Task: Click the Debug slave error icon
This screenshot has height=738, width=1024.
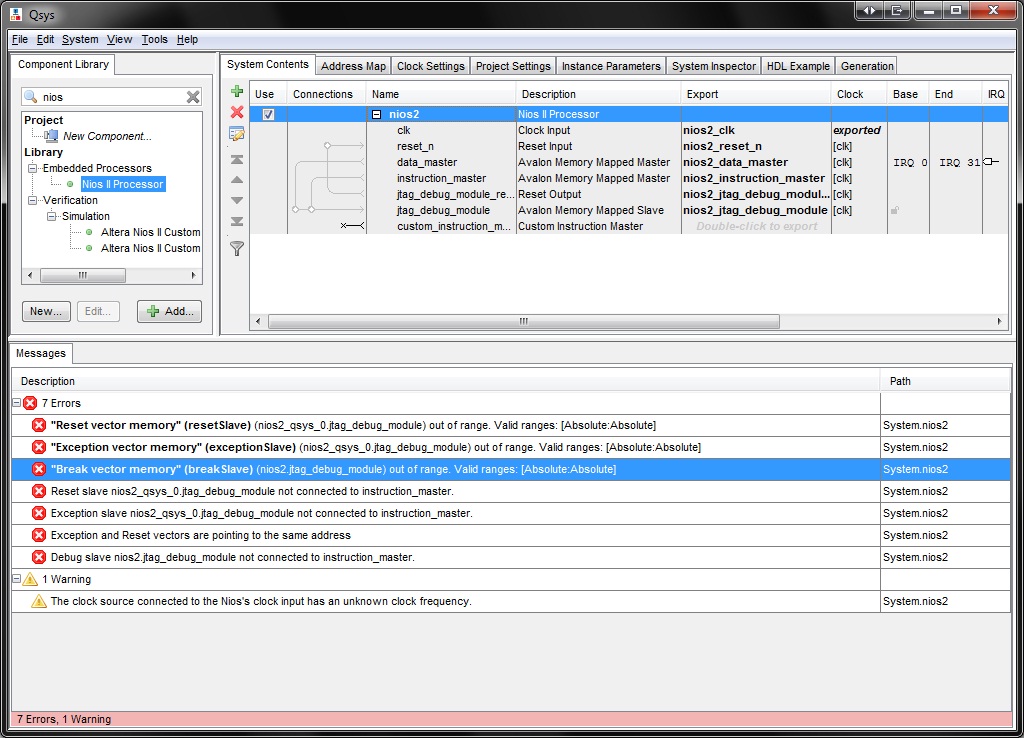Action: pos(39,557)
